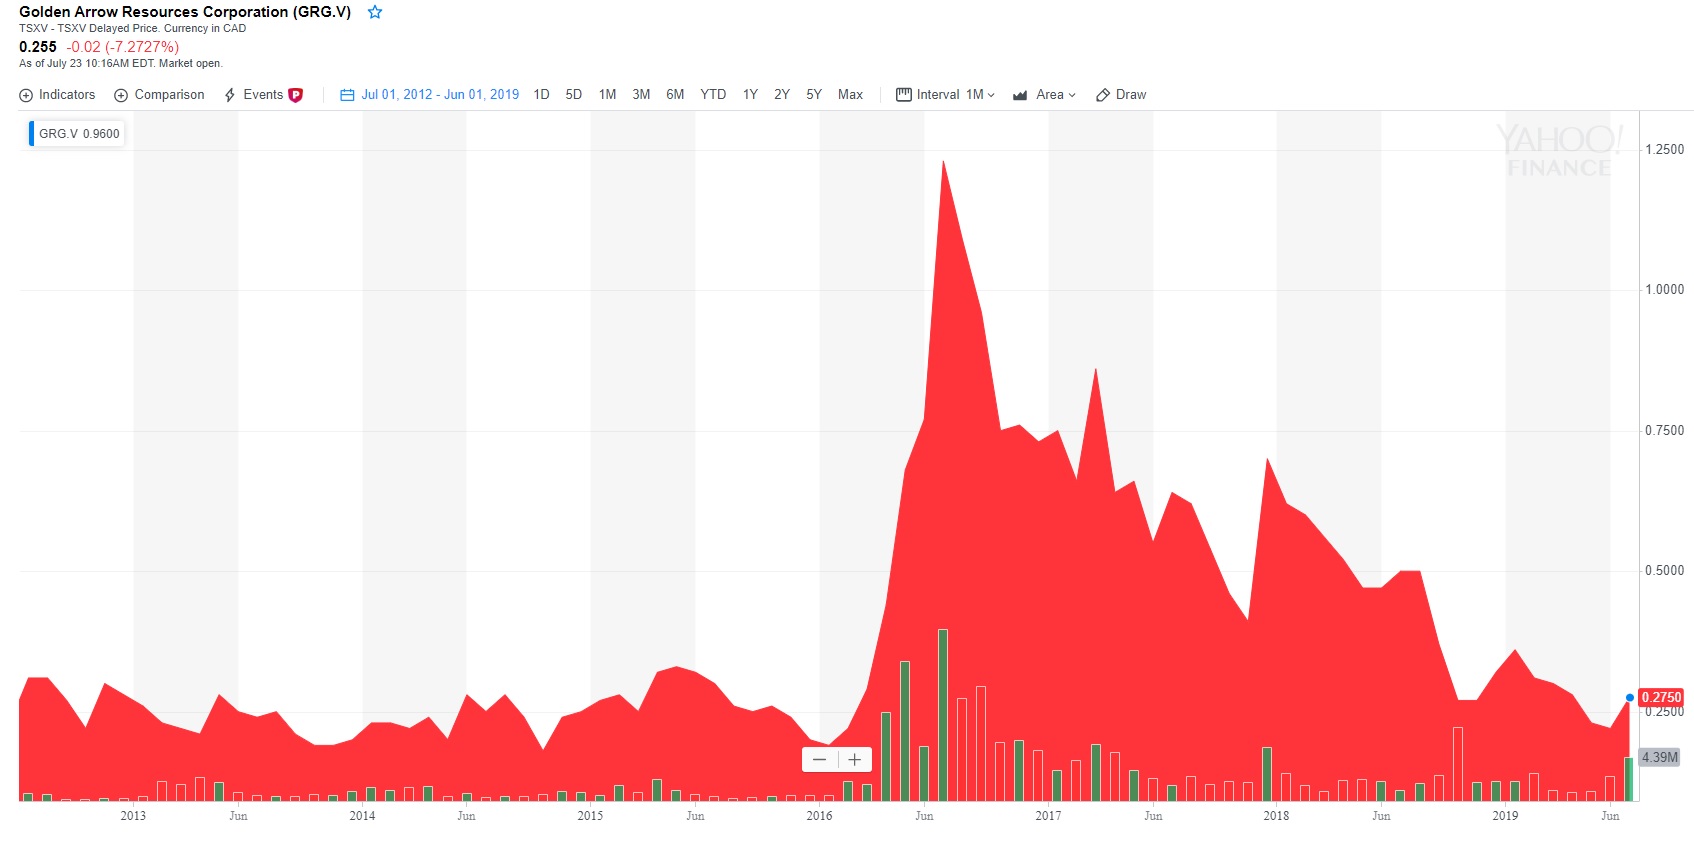The image size is (1694, 844).
Task: Select the 1Y time range
Action: [750, 95]
